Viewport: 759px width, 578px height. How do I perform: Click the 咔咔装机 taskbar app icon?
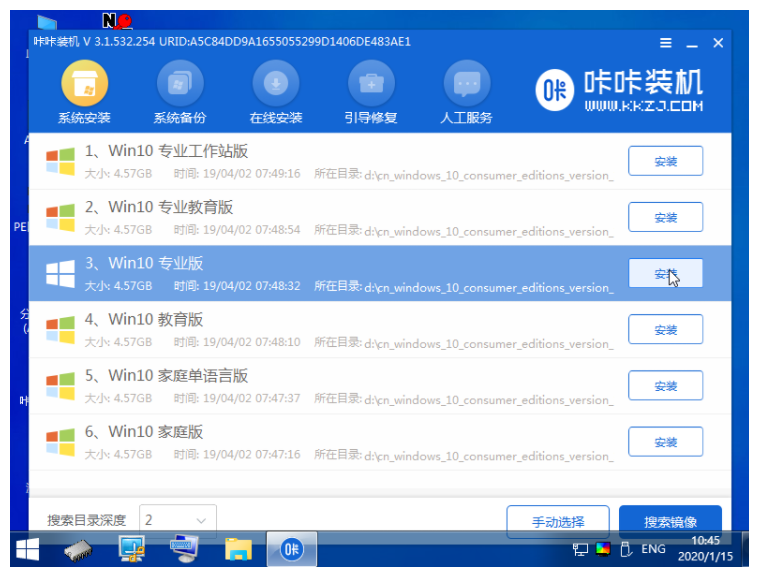coord(291,549)
